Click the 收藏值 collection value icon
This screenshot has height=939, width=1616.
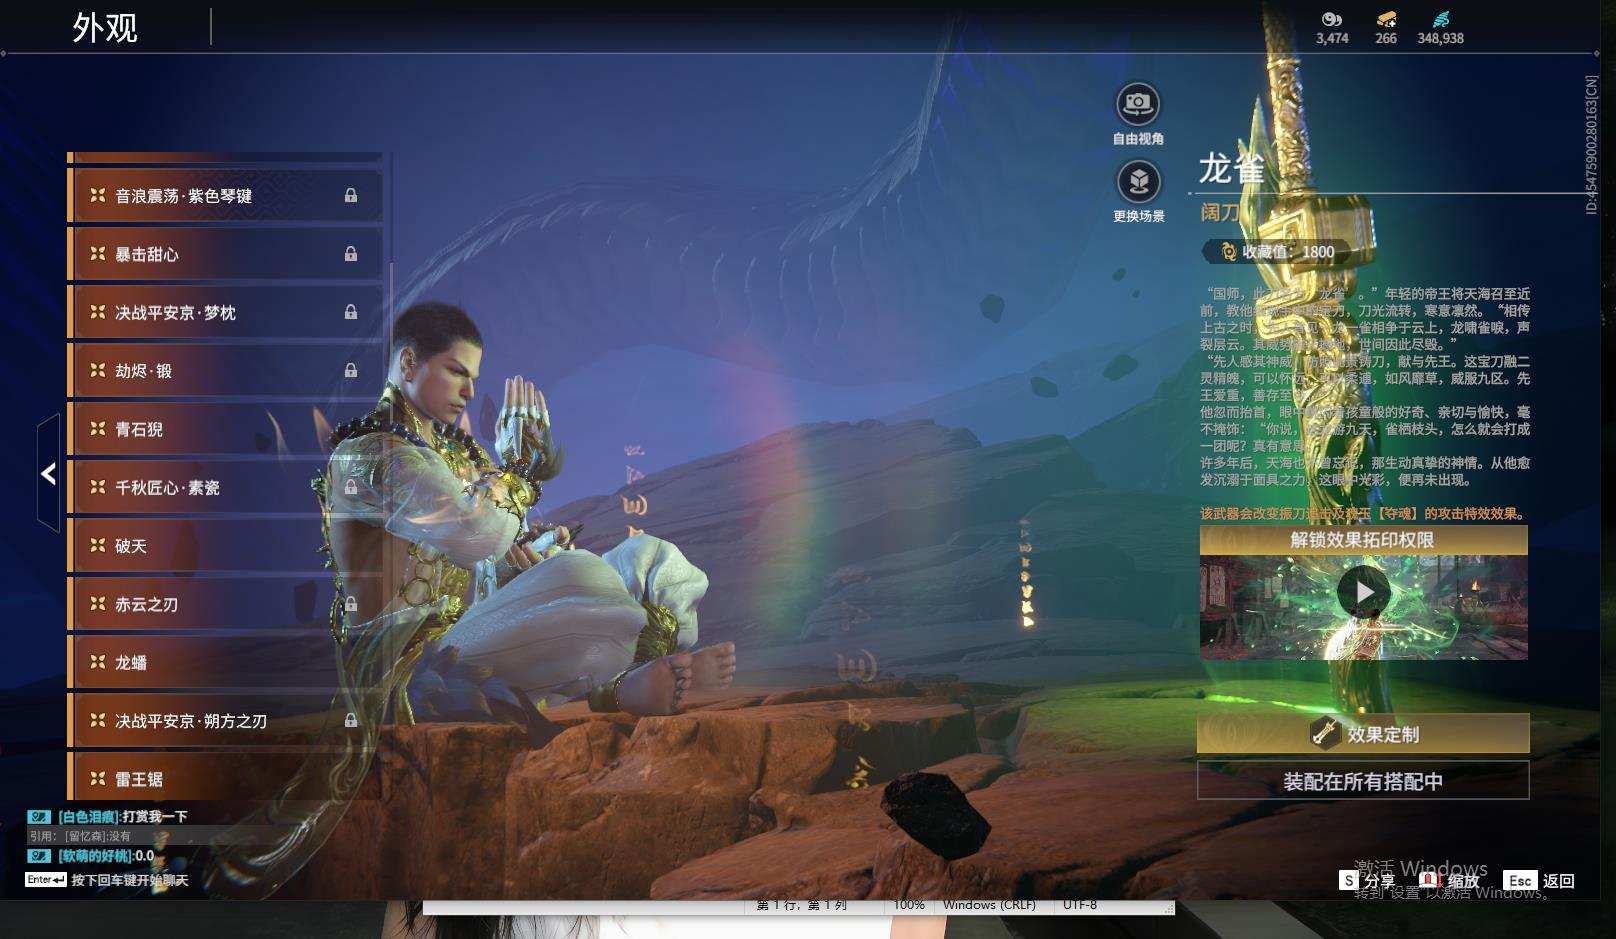click(1228, 252)
